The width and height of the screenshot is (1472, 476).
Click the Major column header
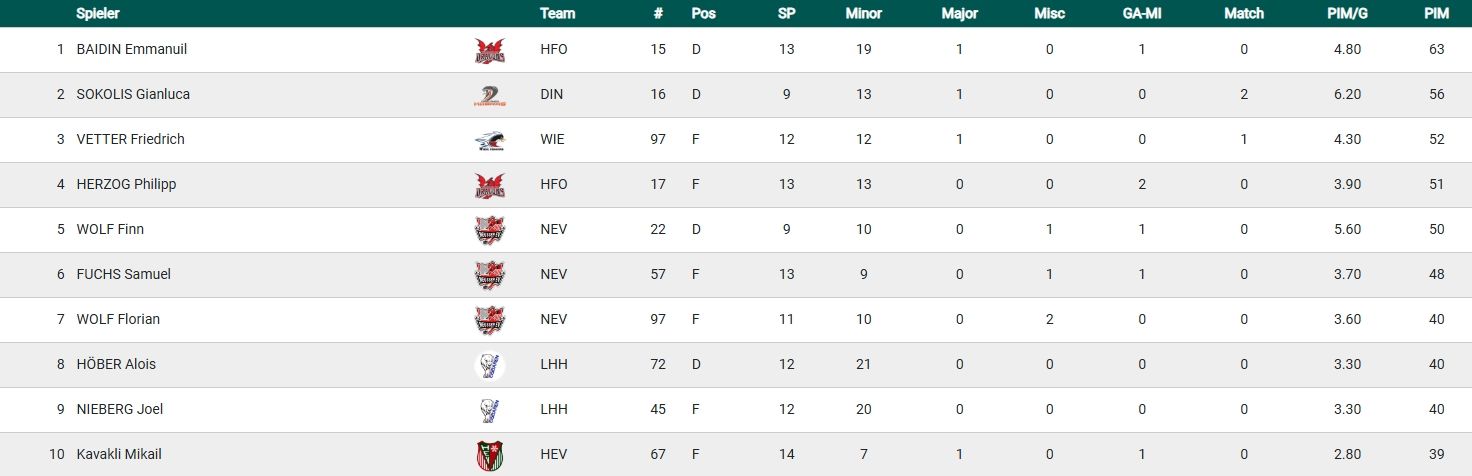(x=959, y=14)
